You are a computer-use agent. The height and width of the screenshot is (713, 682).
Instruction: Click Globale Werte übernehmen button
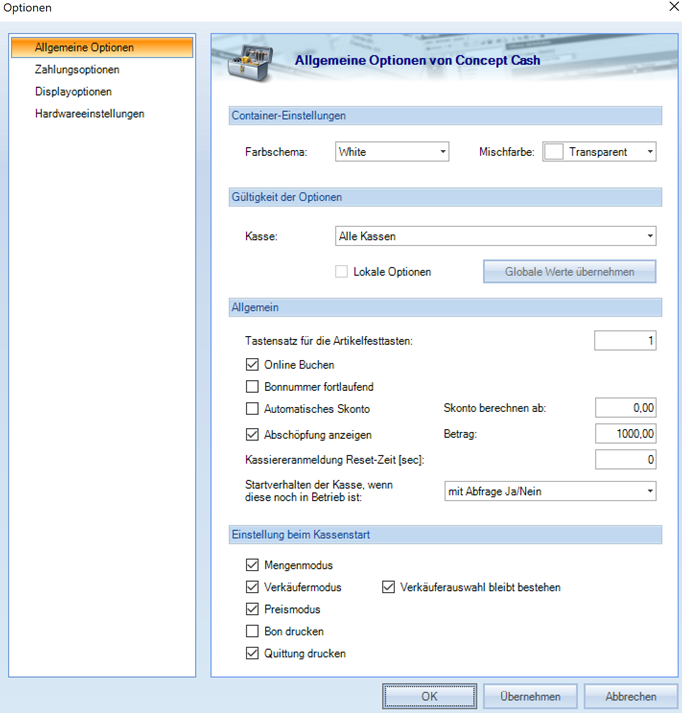pyautogui.click(x=569, y=271)
